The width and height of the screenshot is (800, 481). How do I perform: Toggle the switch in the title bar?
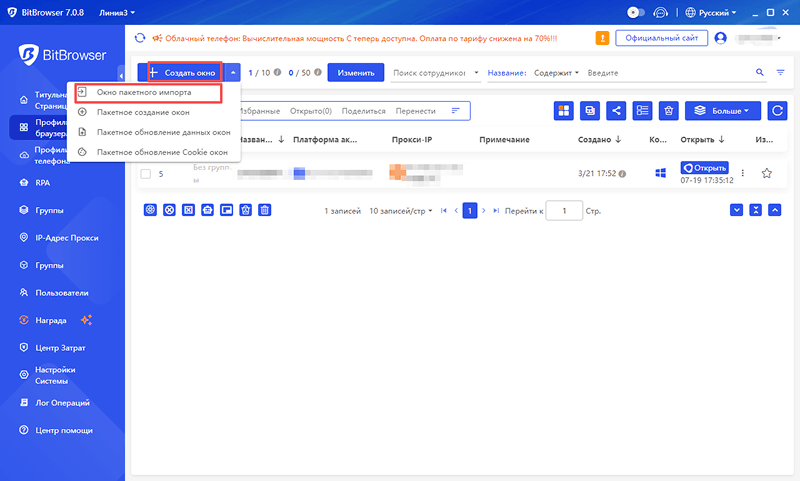[635, 13]
